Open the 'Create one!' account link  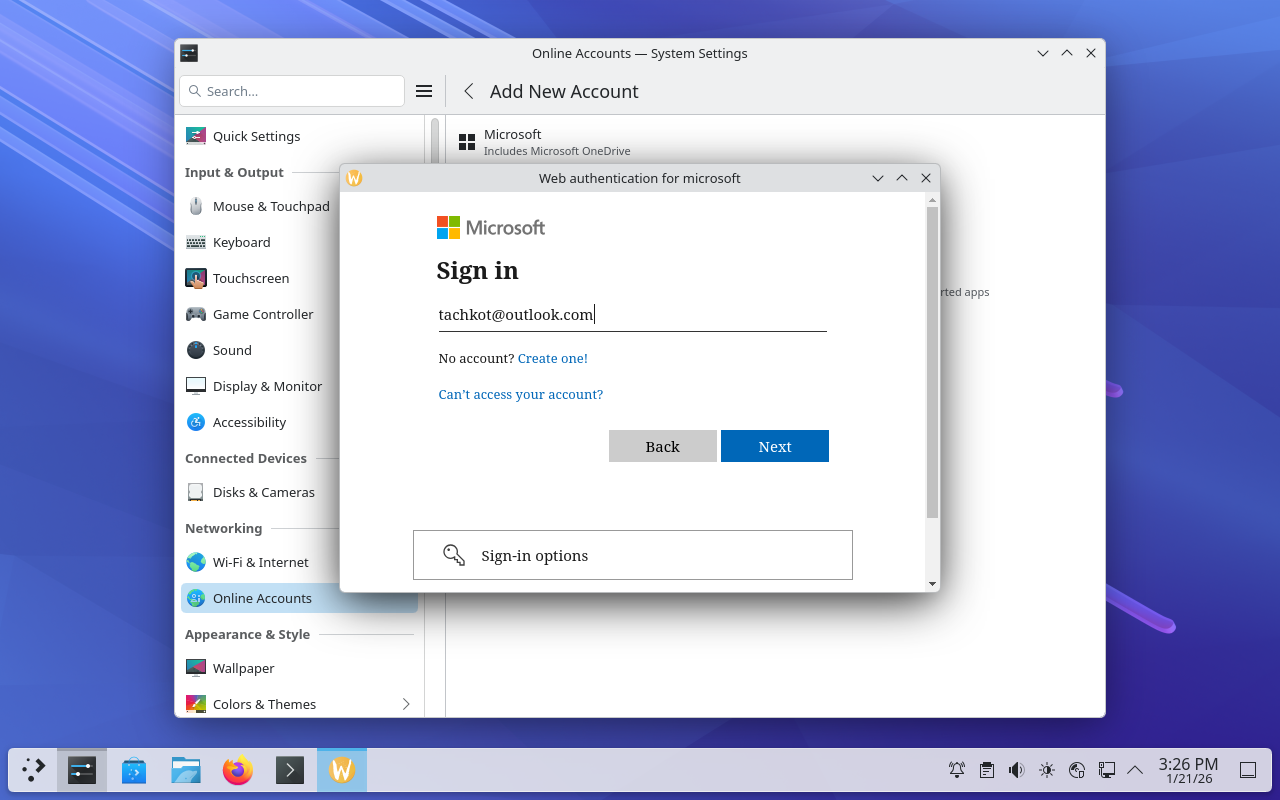[552, 358]
